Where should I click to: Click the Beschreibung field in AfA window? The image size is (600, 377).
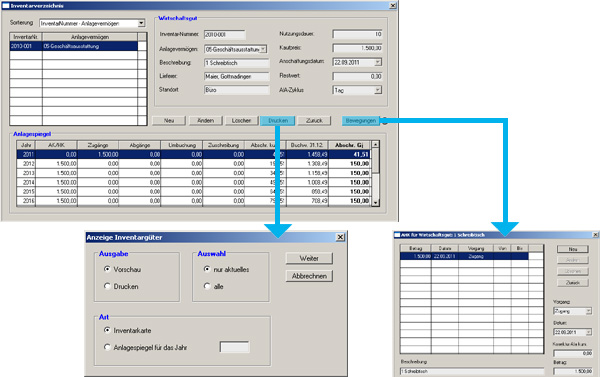pyautogui.click(x=472, y=371)
